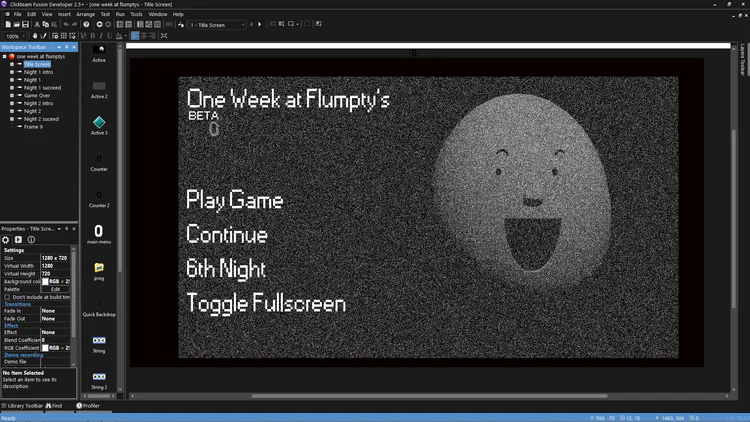Switch to the Find tab
The height and width of the screenshot is (422, 750).
tap(54, 406)
